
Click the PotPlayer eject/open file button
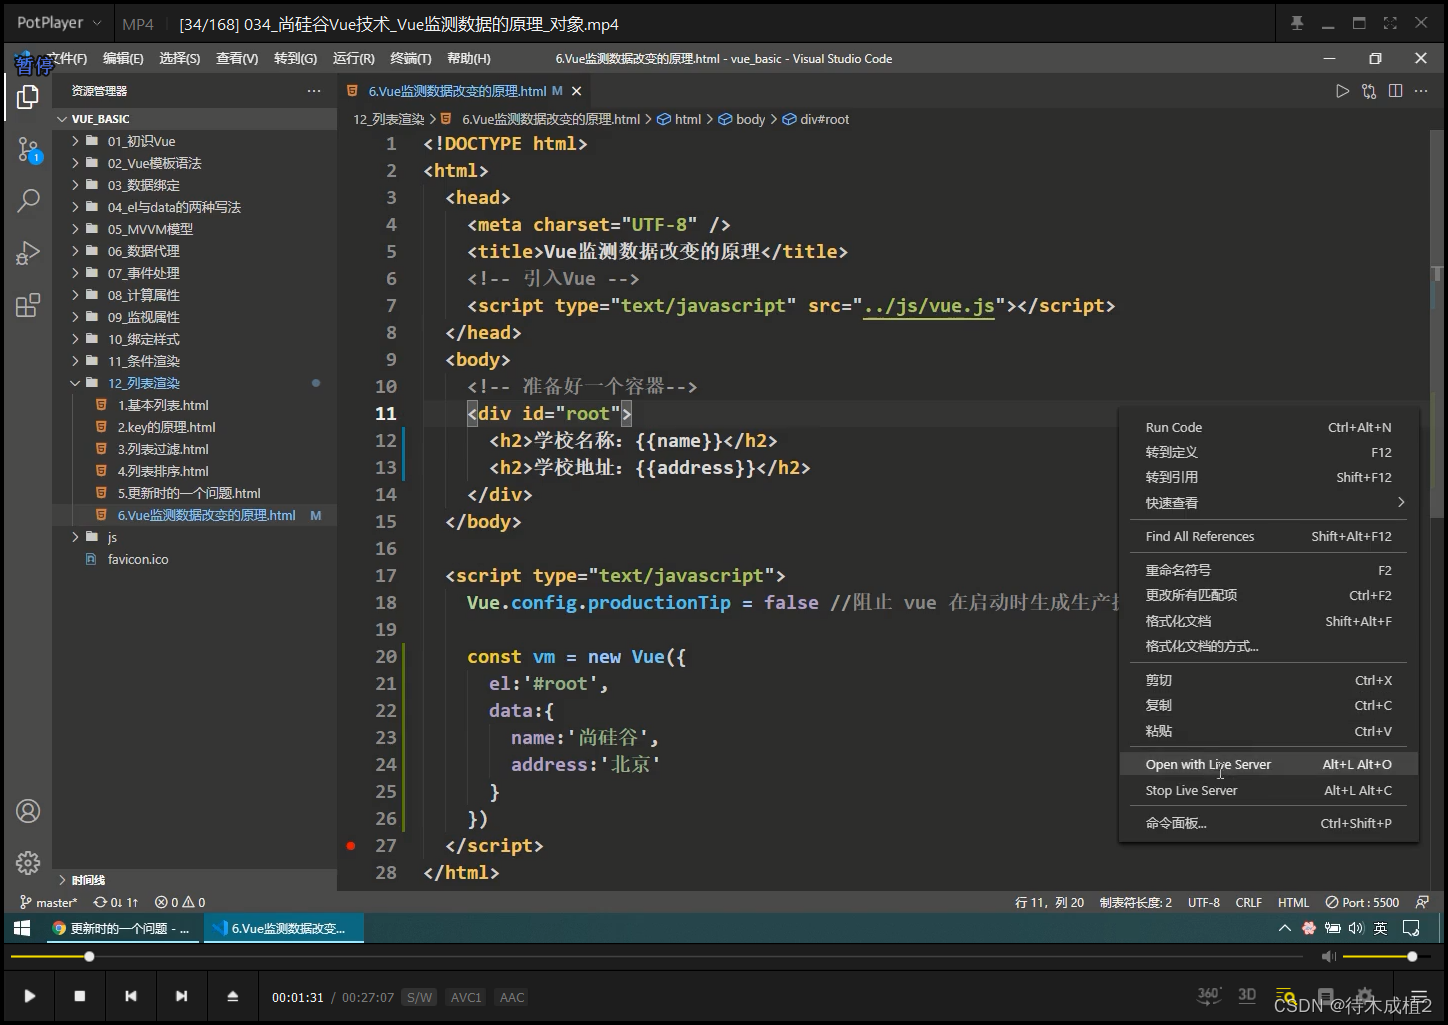(232, 996)
